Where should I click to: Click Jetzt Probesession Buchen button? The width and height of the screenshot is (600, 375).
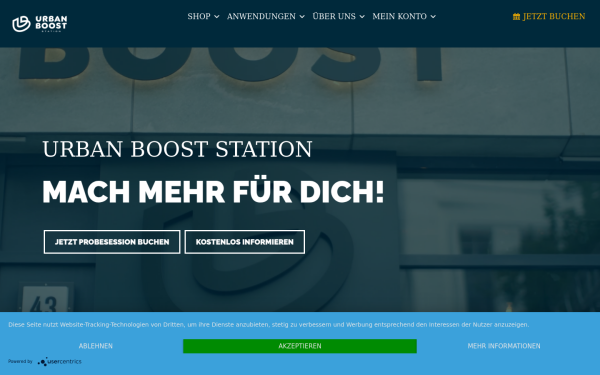click(112, 242)
